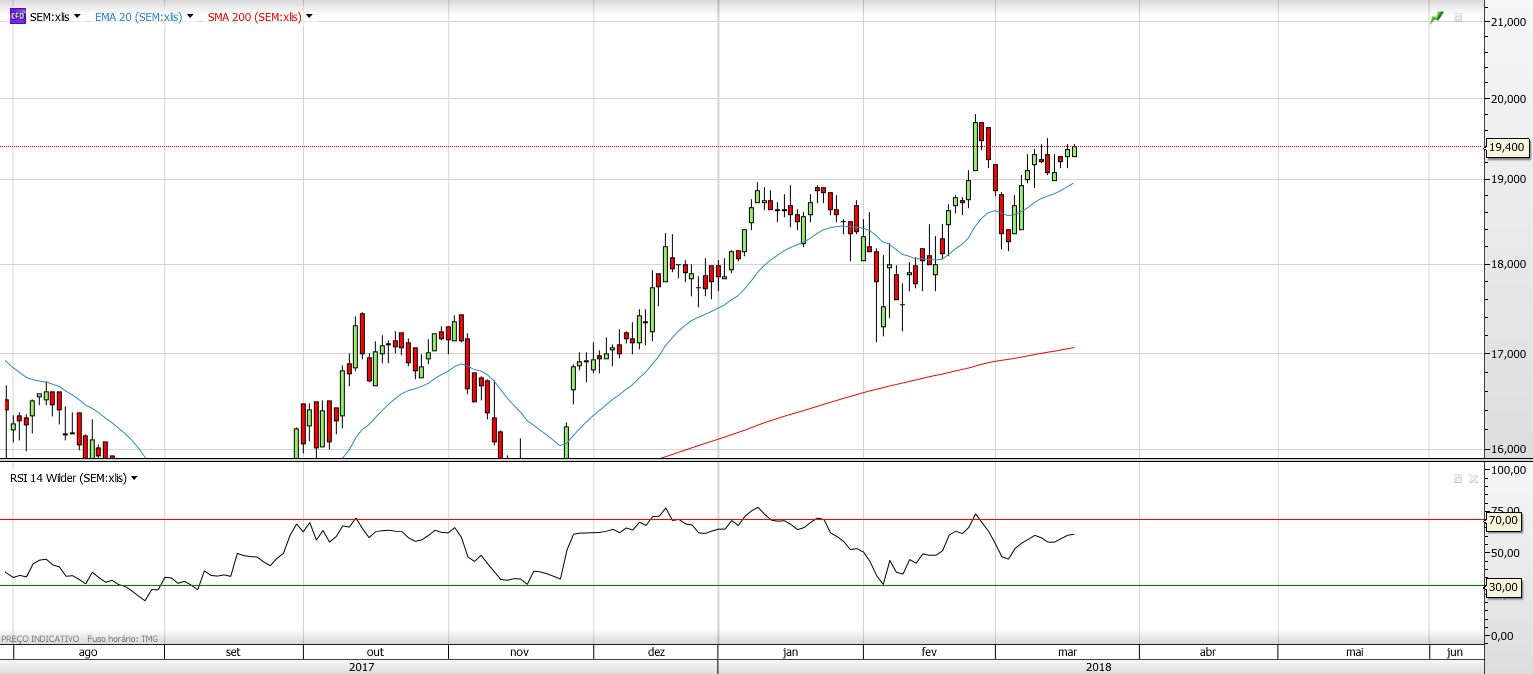This screenshot has height=674, width=1533.
Task: Close the RSI indicator panel
Action: [x=1473, y=479]
